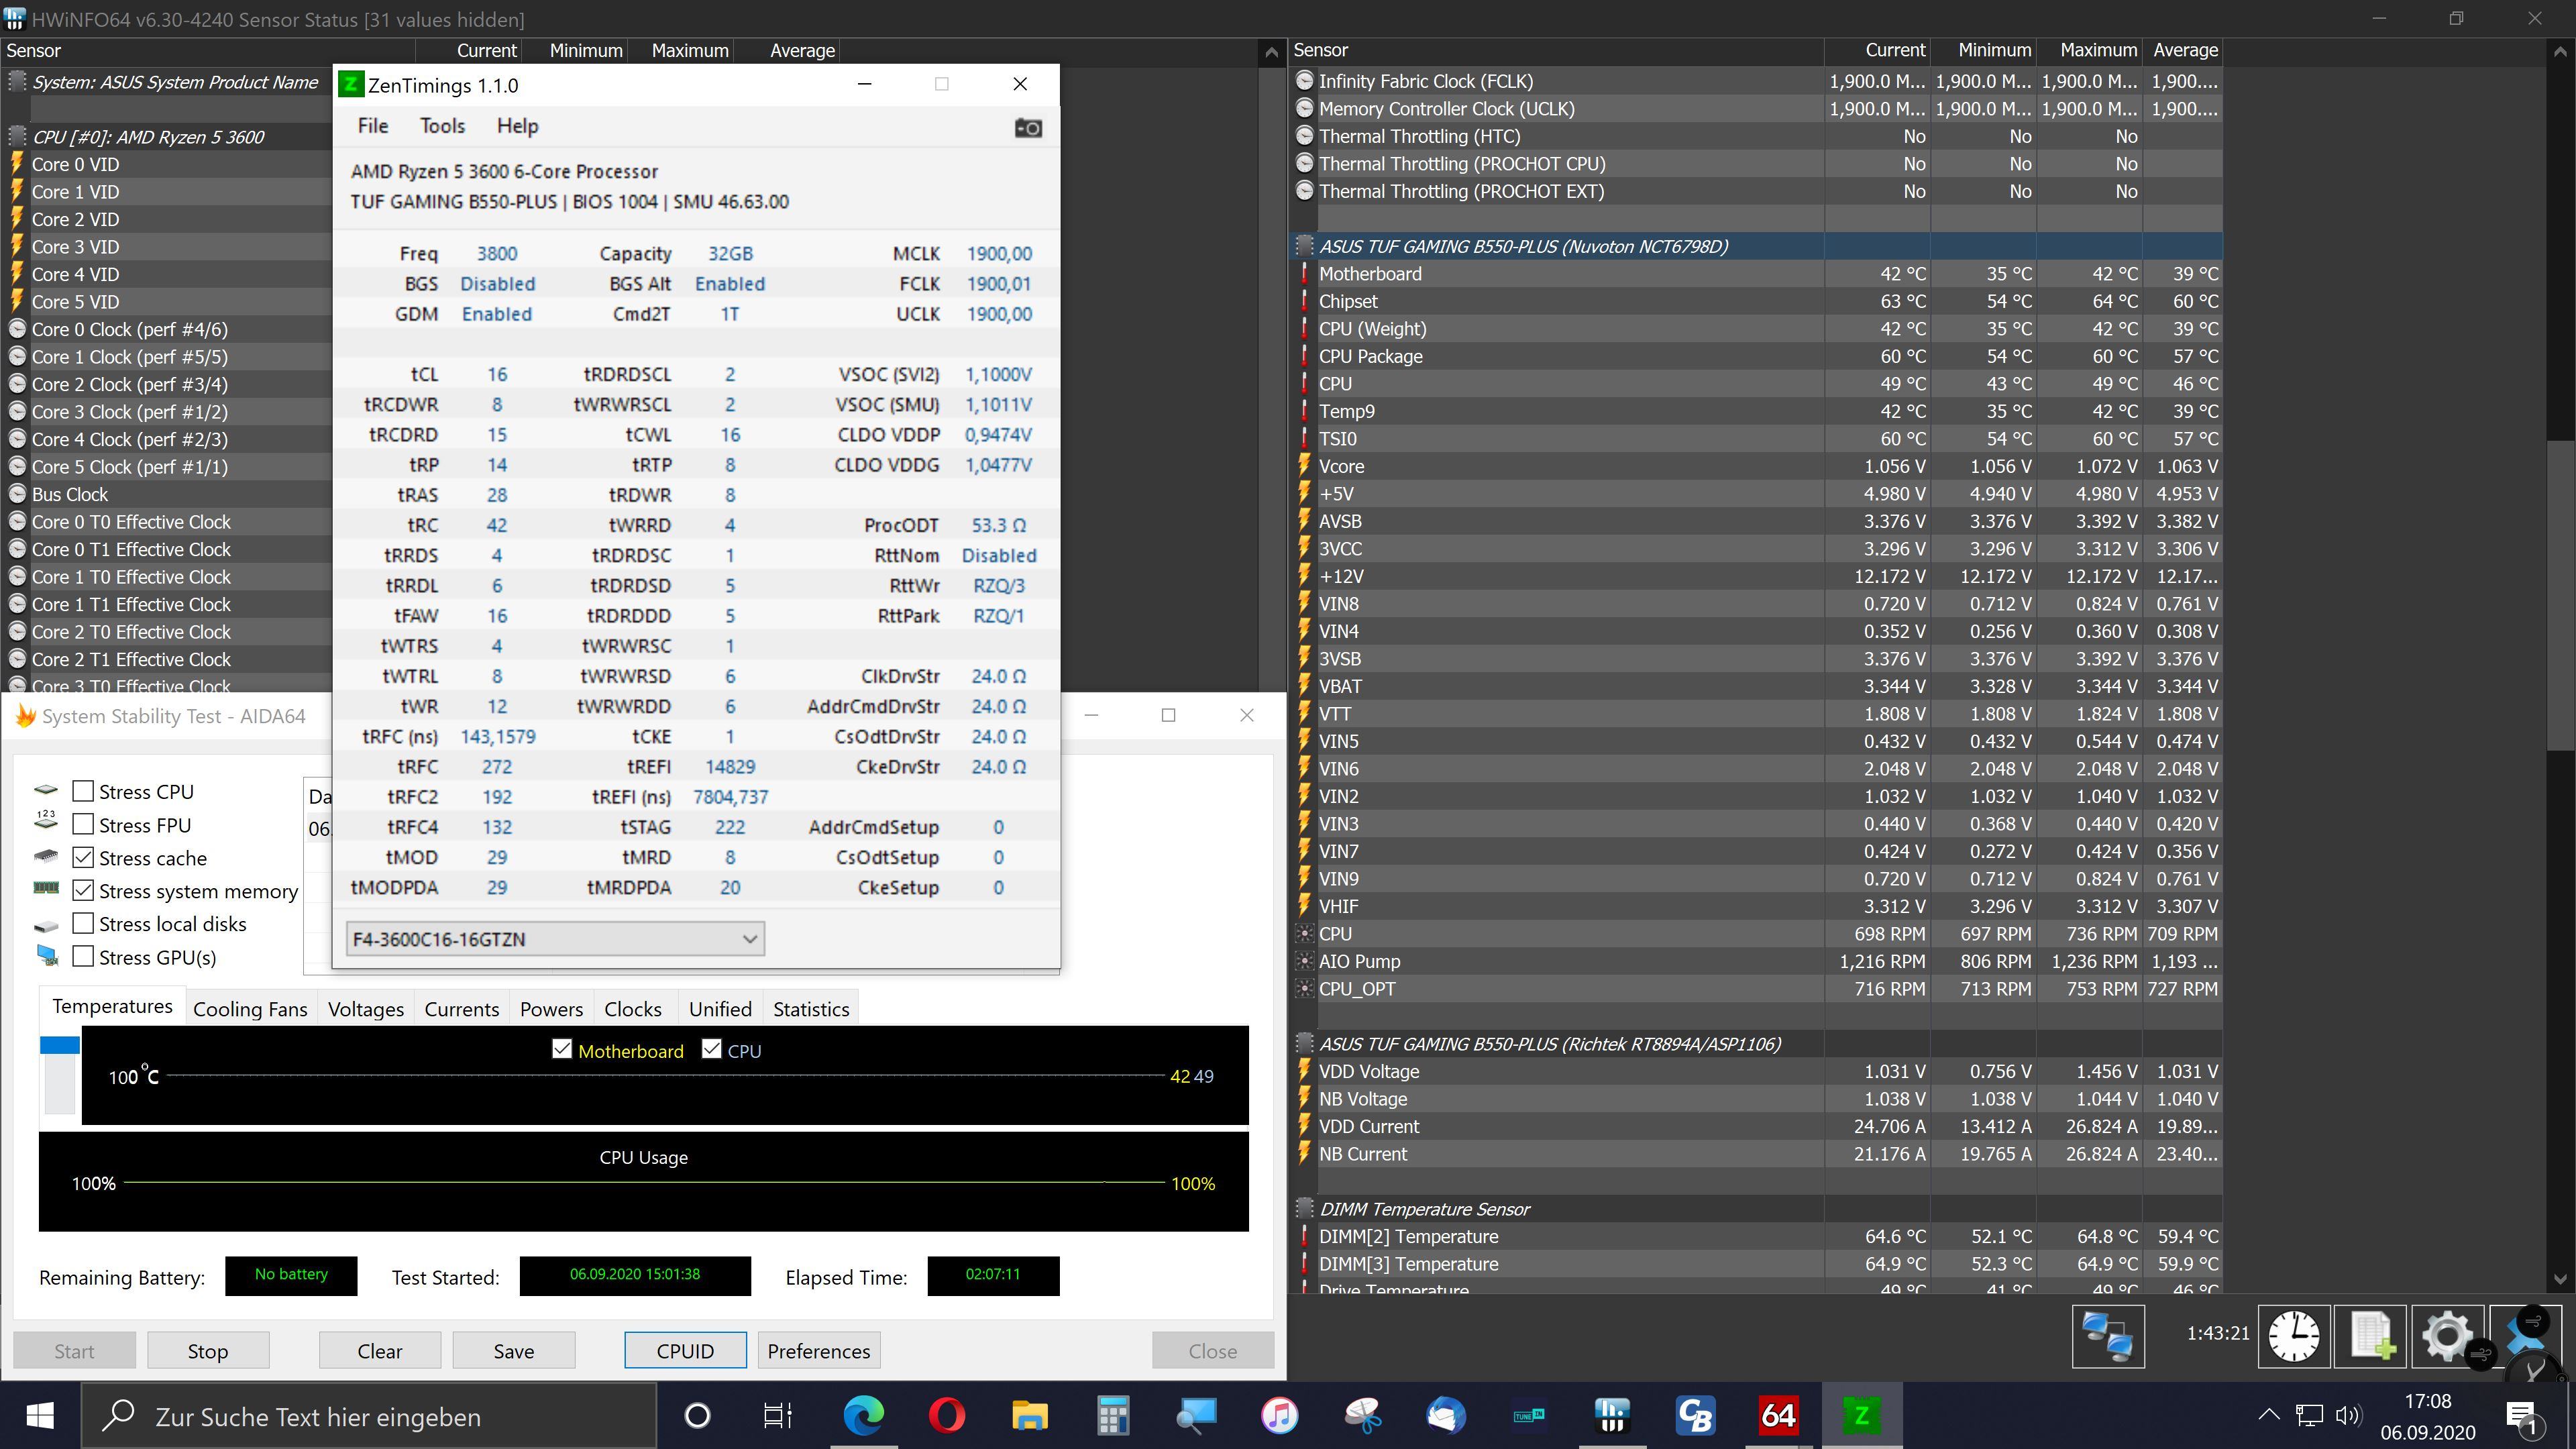Open Opera browser from taskbar

click(x=946, y=1415)
